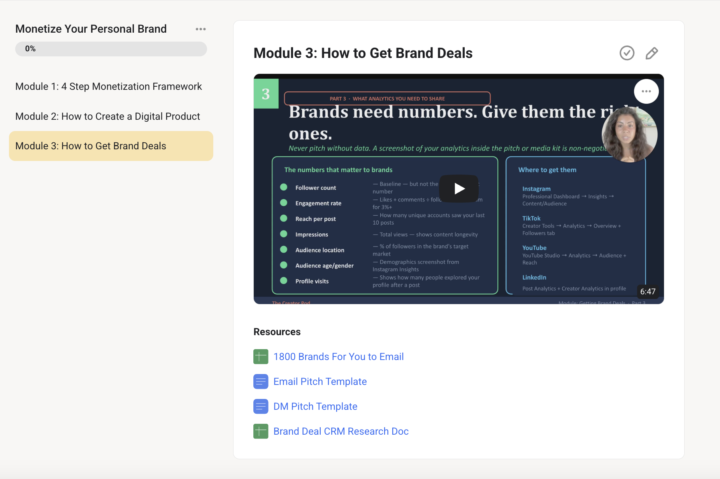
Task: Open the Brand Deal CRM Research Doc link
Action: (x=341, y=431)
